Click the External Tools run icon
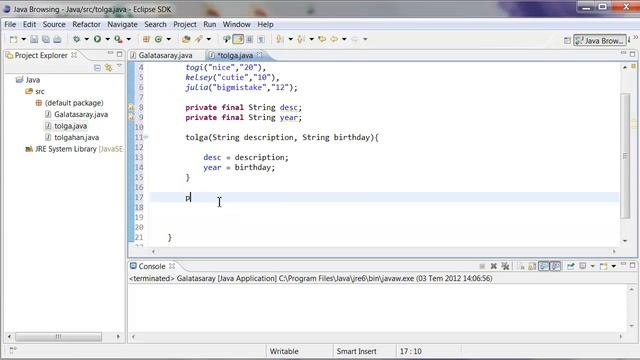 point(118,39)
